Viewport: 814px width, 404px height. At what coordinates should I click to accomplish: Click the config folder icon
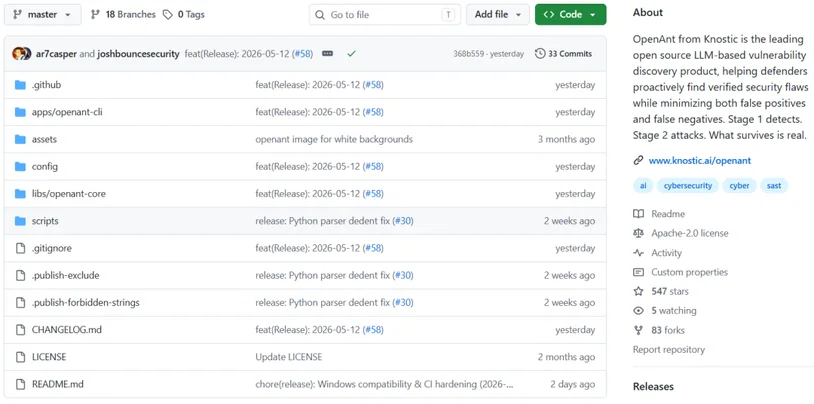pyautogui.click(x=20, y=167)
